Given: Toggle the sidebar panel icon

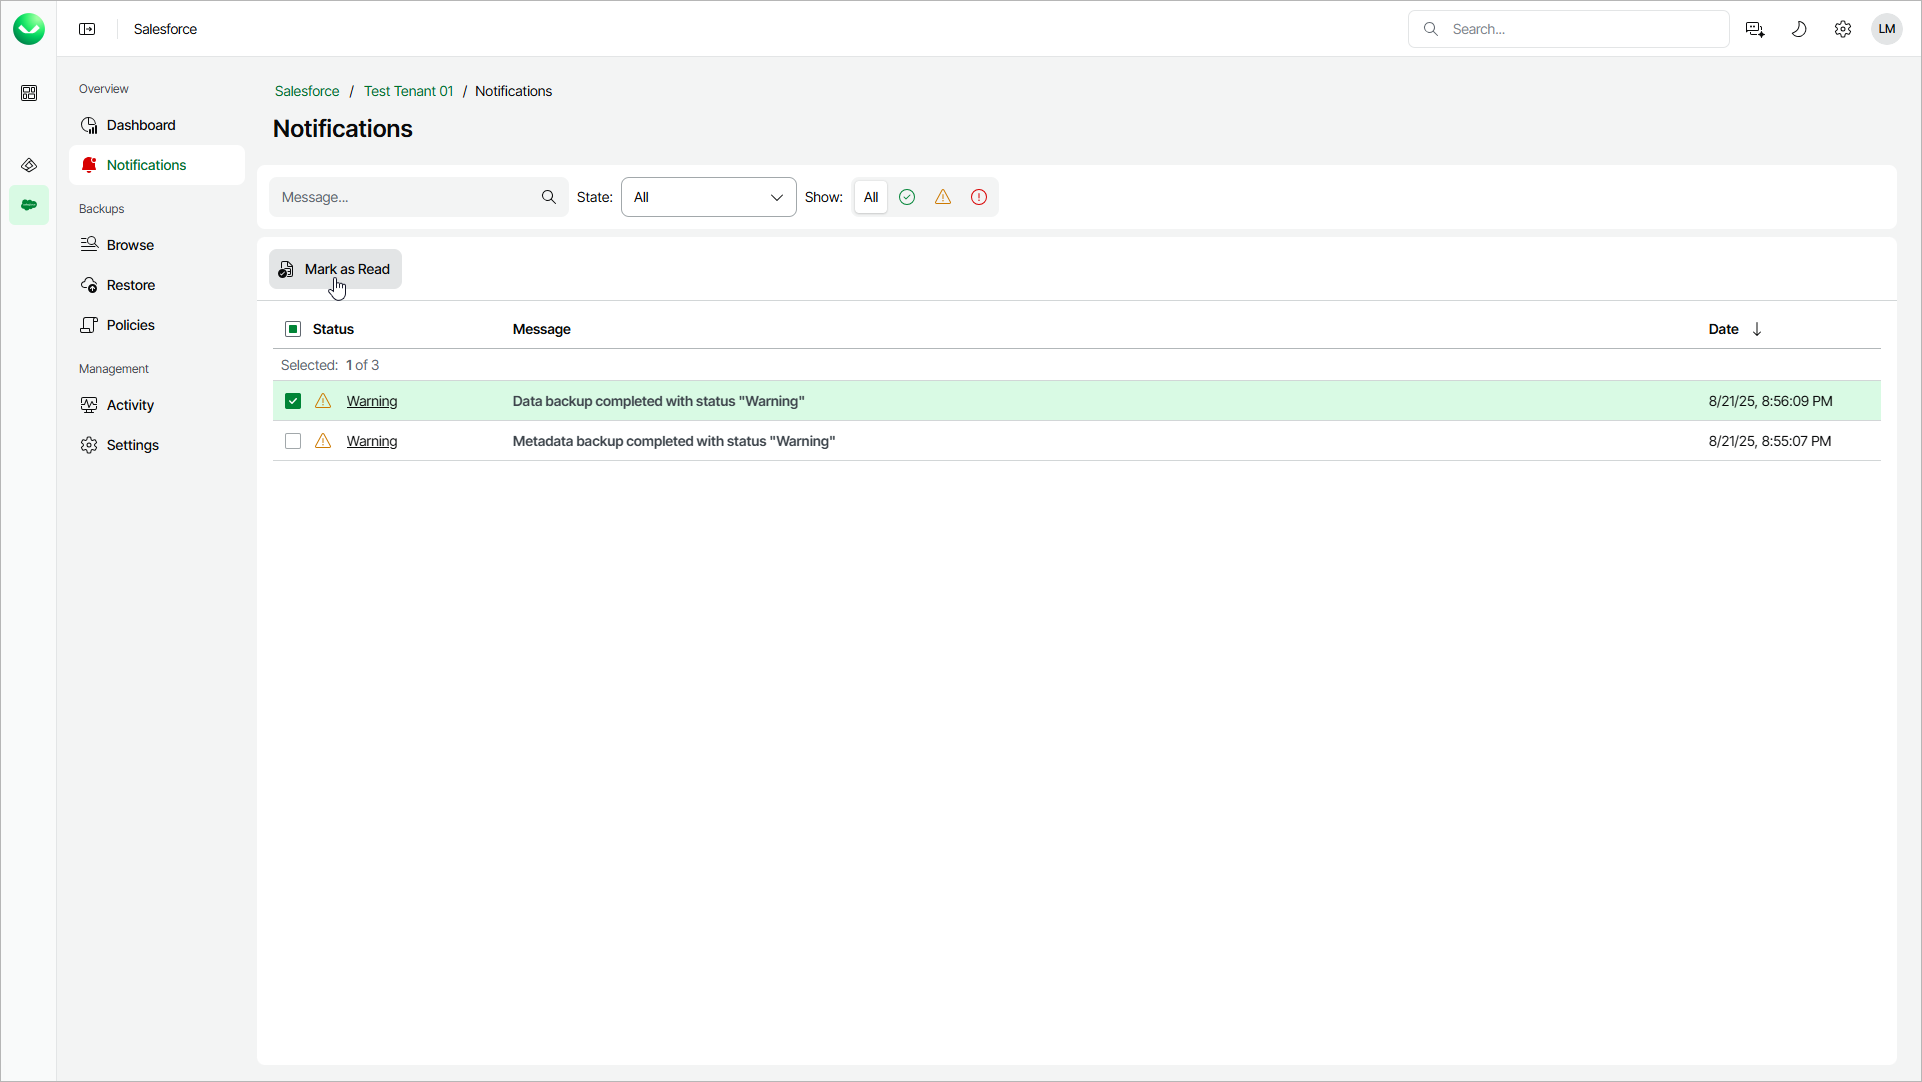Looking at the screenshot, I should [x=87, y=29].
